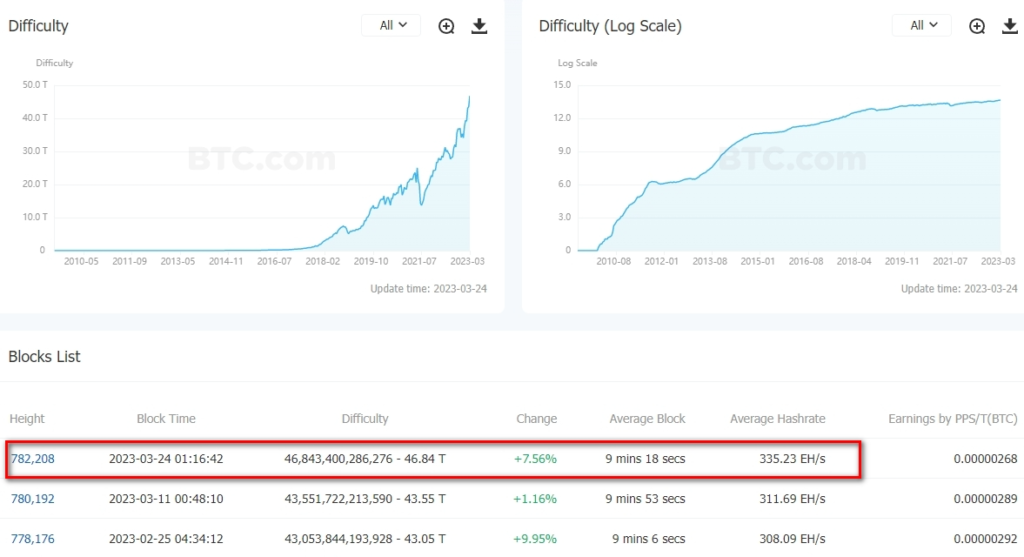Open block height 778,176 link

coord(32,538)
